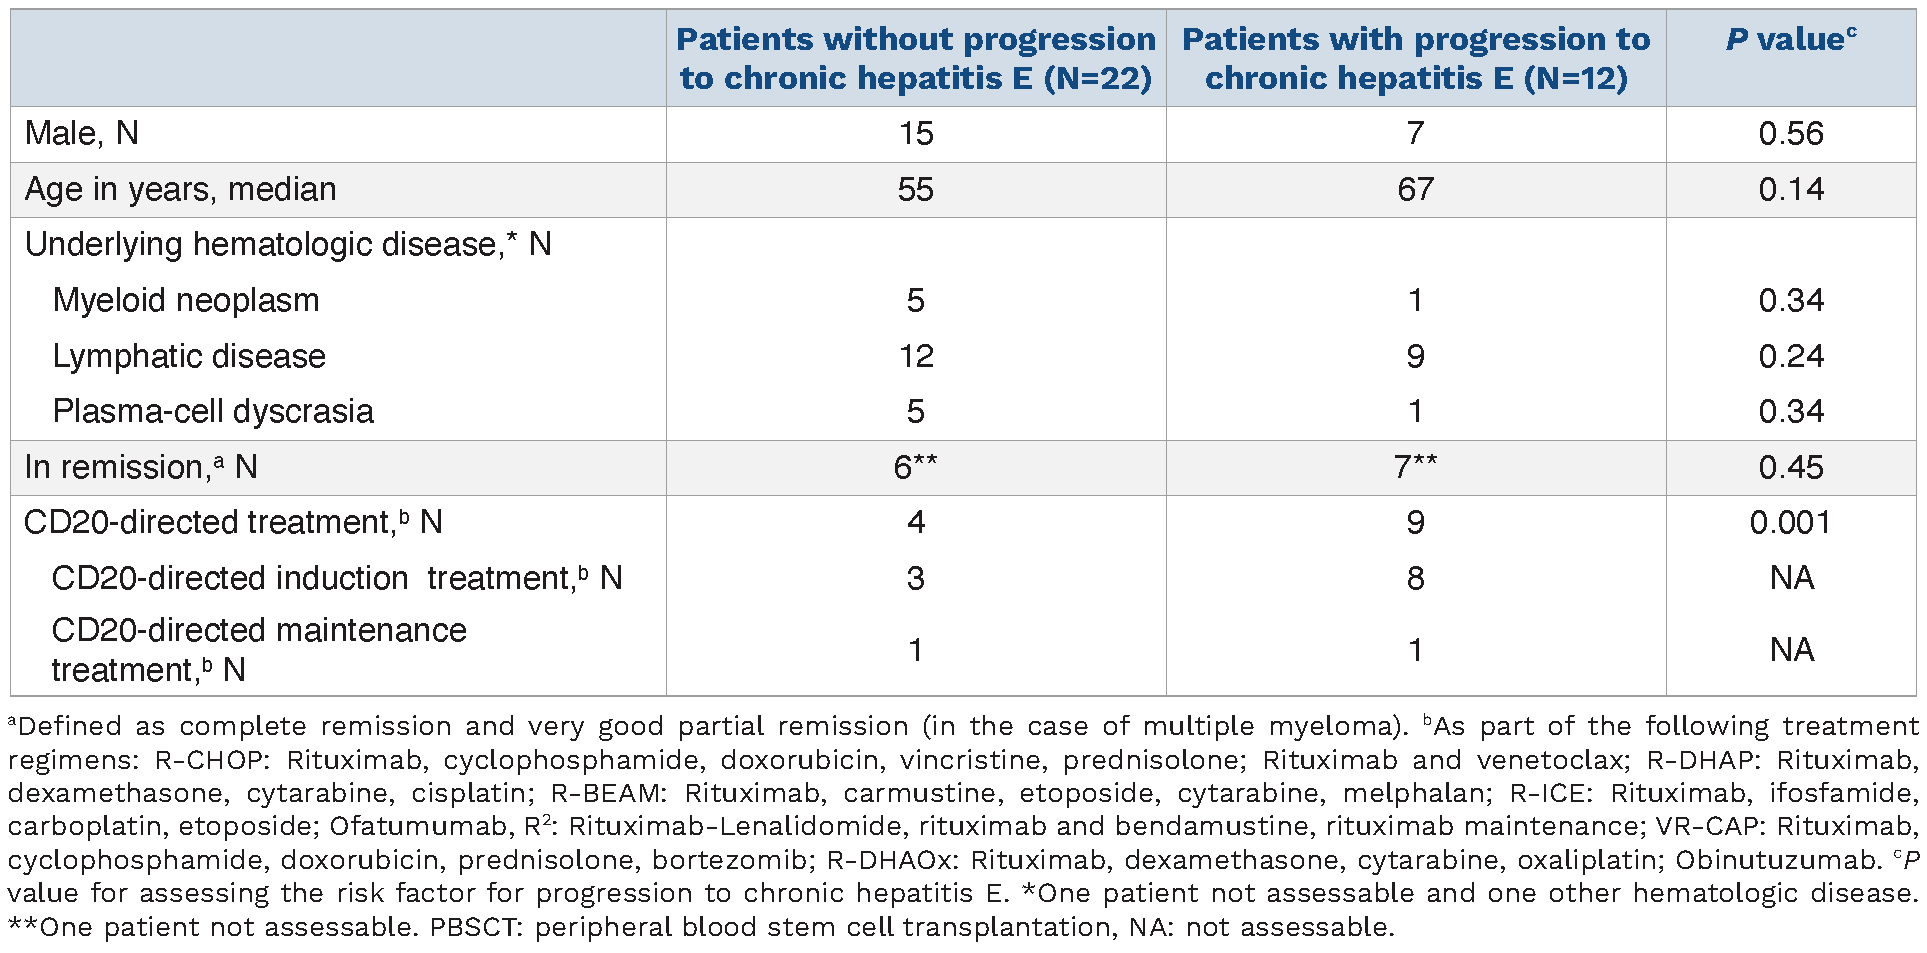Click the P value 0.56 cell
Viewport: 1927px width, 953px height.
click(1790, 133)
